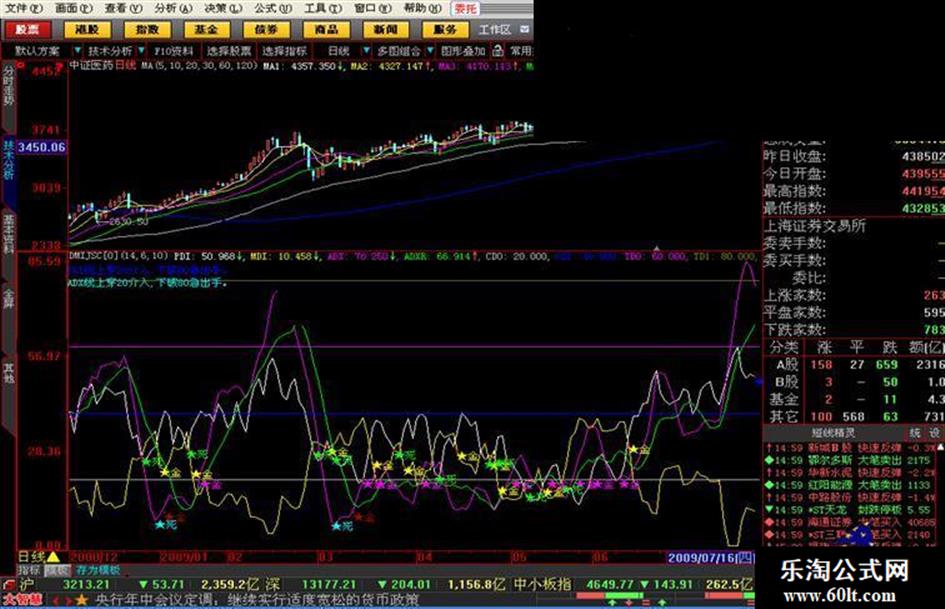Screen dimensions: 945x609
Task: Select the 基金 category button
Action: [x=206, y=29]
